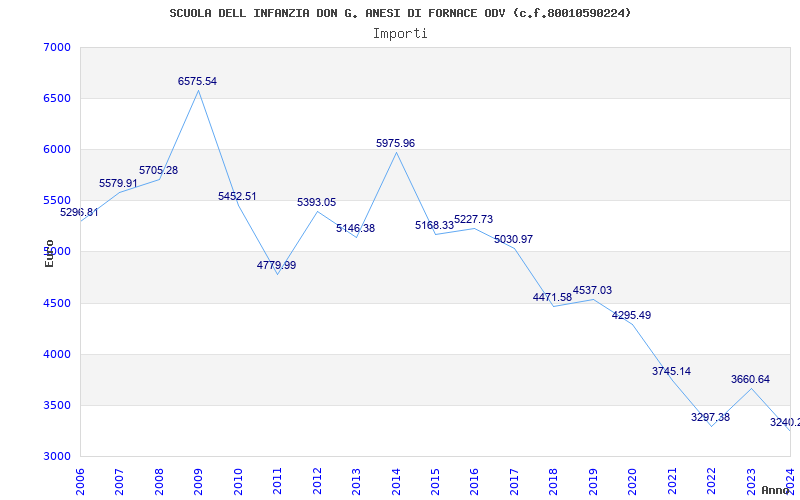Select the x-axis year 2013

(x=356, y=482)
